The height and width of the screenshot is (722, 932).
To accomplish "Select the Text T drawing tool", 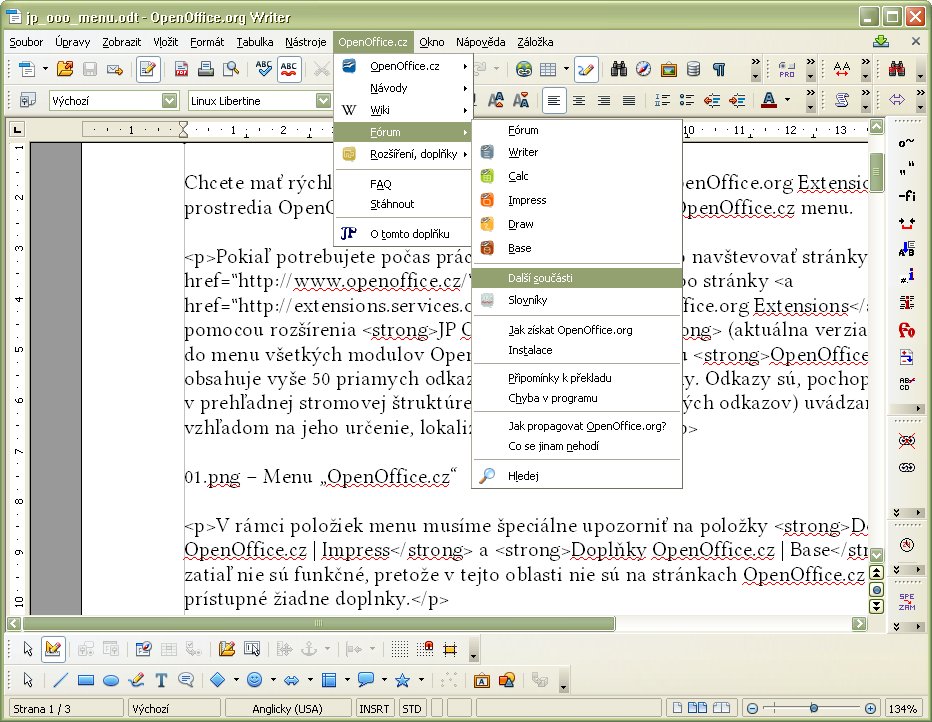I will [160, 680].
